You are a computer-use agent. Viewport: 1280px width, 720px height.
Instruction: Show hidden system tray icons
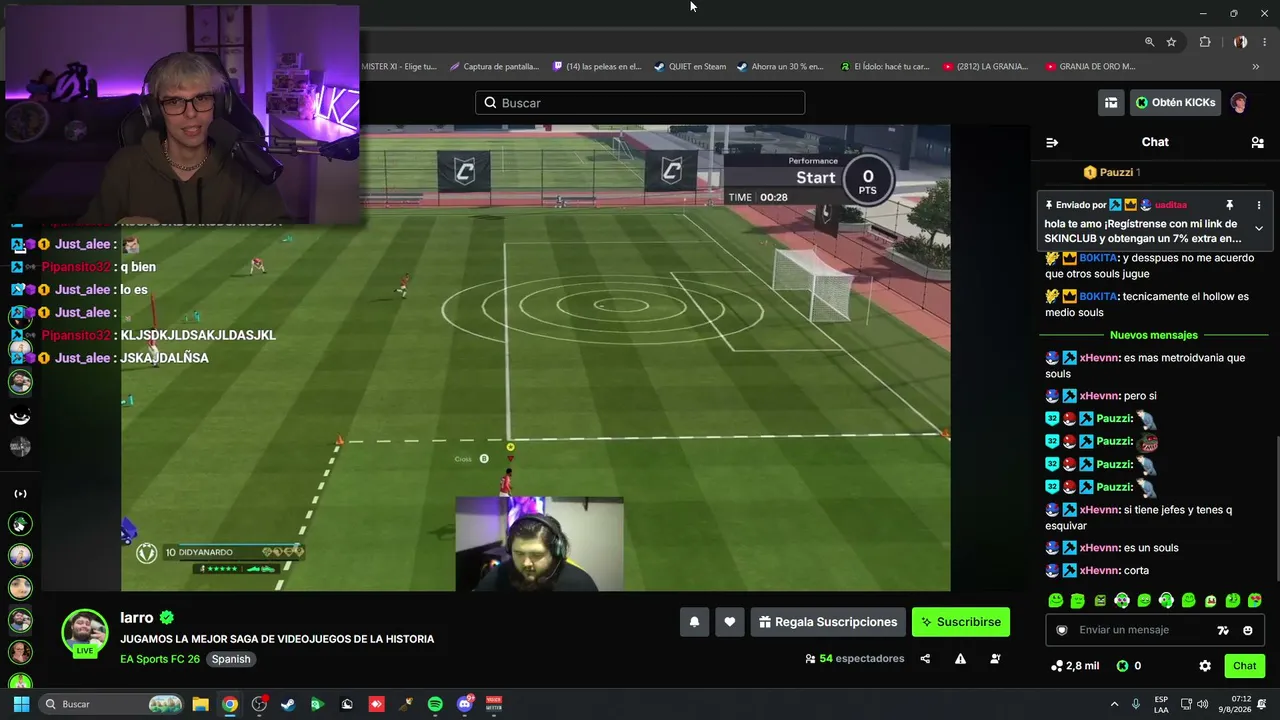point(1114,704)
